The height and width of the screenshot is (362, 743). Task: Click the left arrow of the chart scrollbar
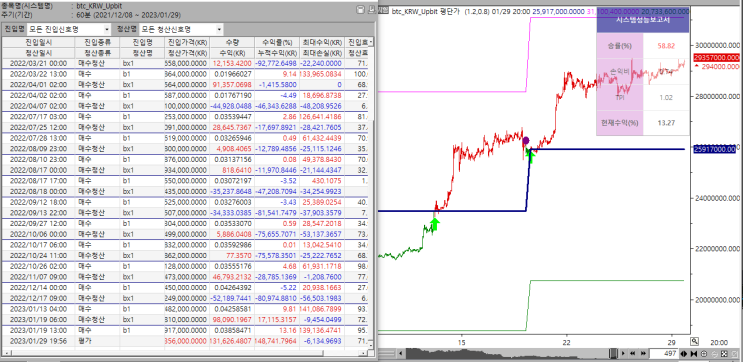pyautogui.click(x=400, y=353)
